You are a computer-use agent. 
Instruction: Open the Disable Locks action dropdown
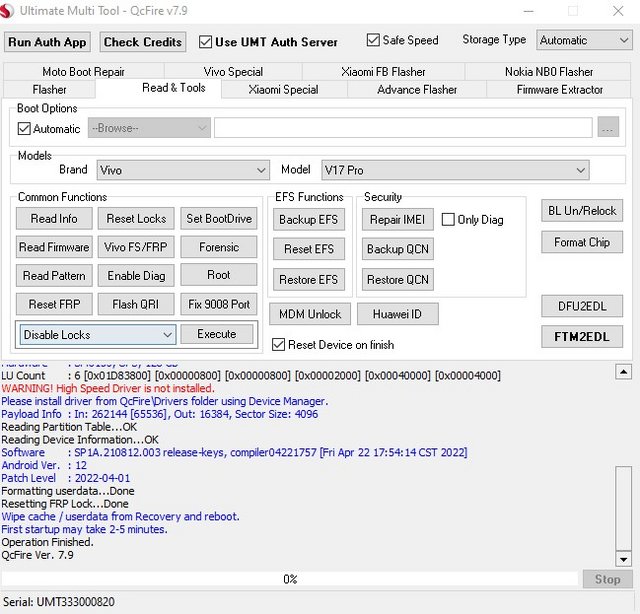point(98,334)
